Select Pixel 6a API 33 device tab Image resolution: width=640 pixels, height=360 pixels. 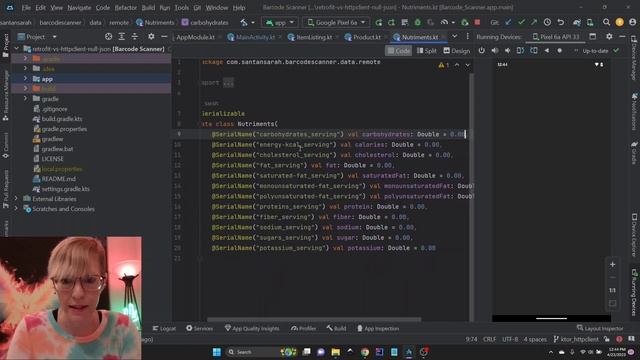pyautogui.click(x=556, y=37)
